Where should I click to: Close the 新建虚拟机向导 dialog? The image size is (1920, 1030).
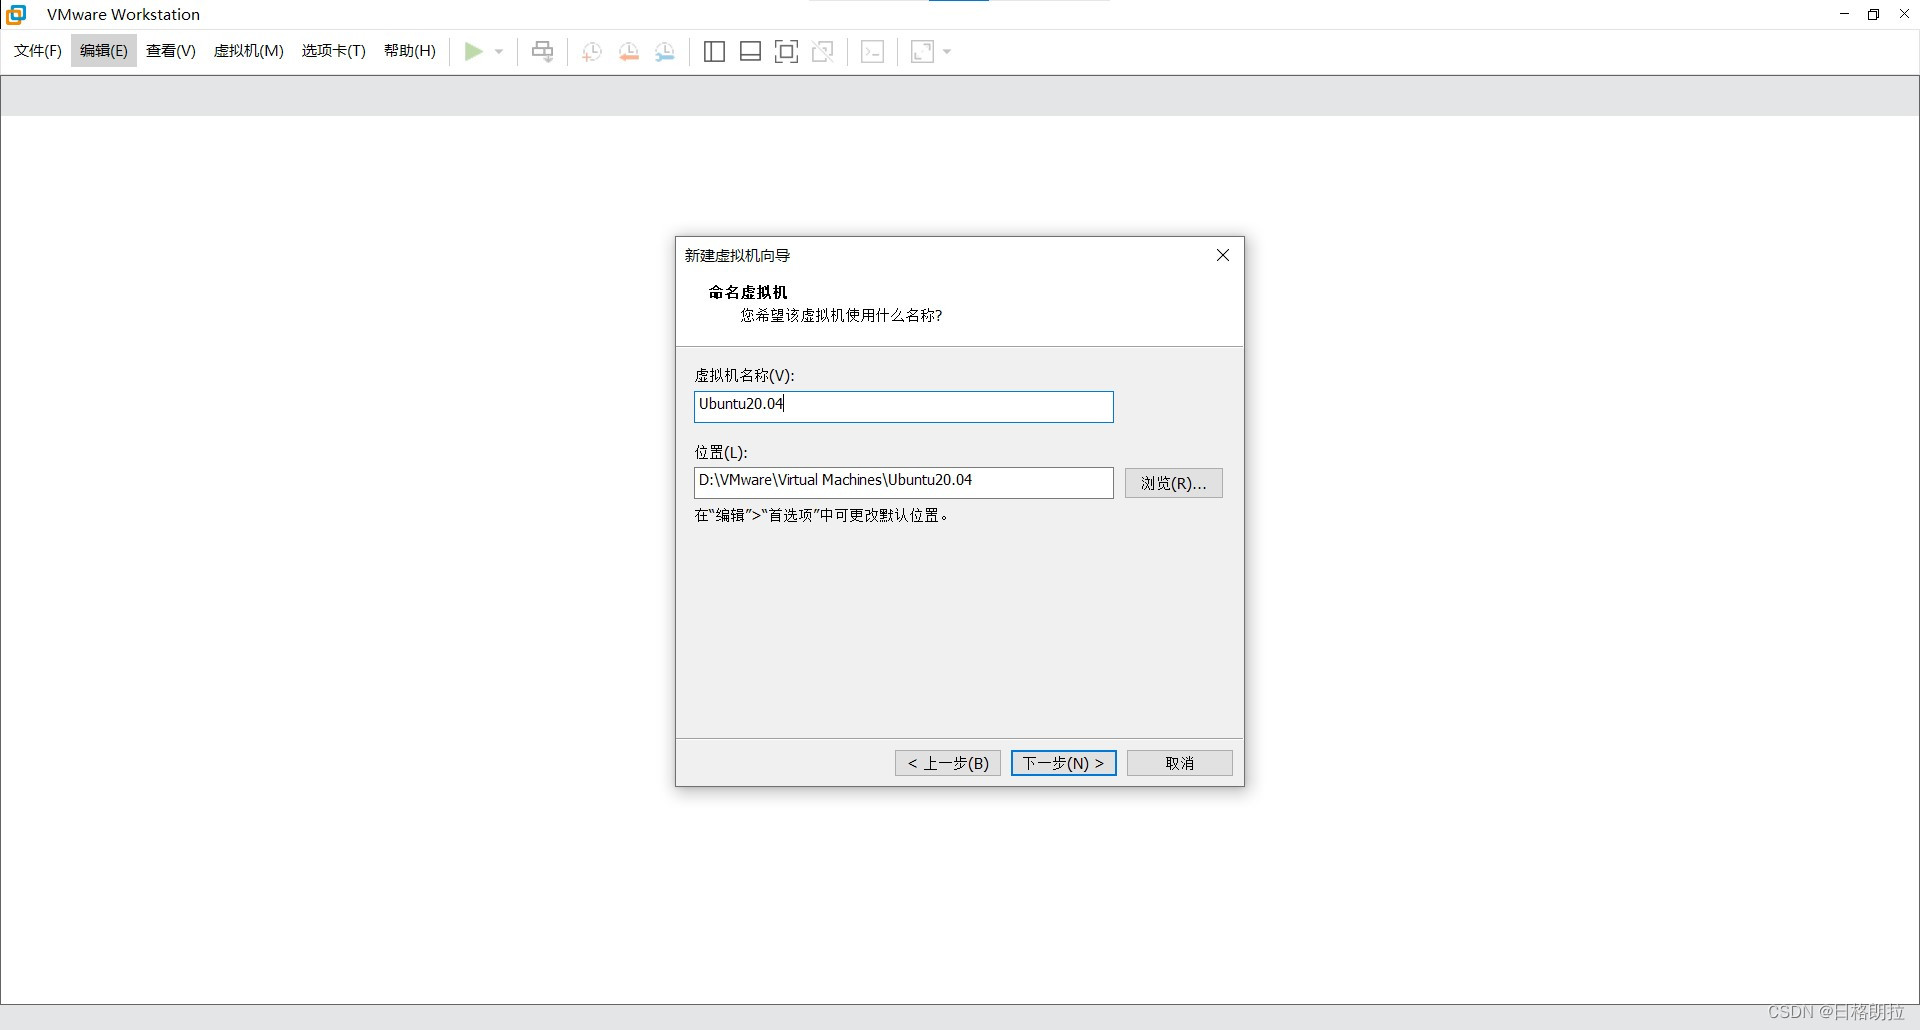coord(1223,255)
